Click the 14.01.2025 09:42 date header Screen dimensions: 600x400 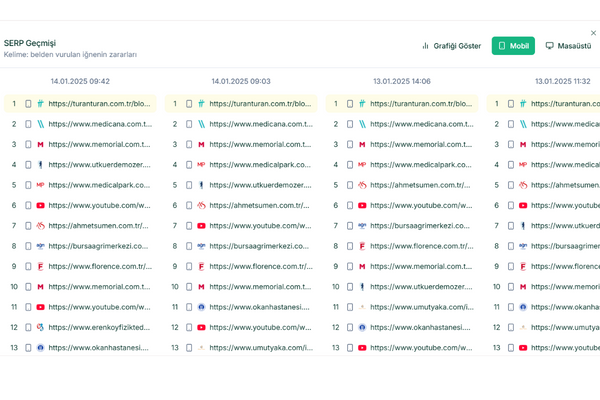click(x=80, y=81)
